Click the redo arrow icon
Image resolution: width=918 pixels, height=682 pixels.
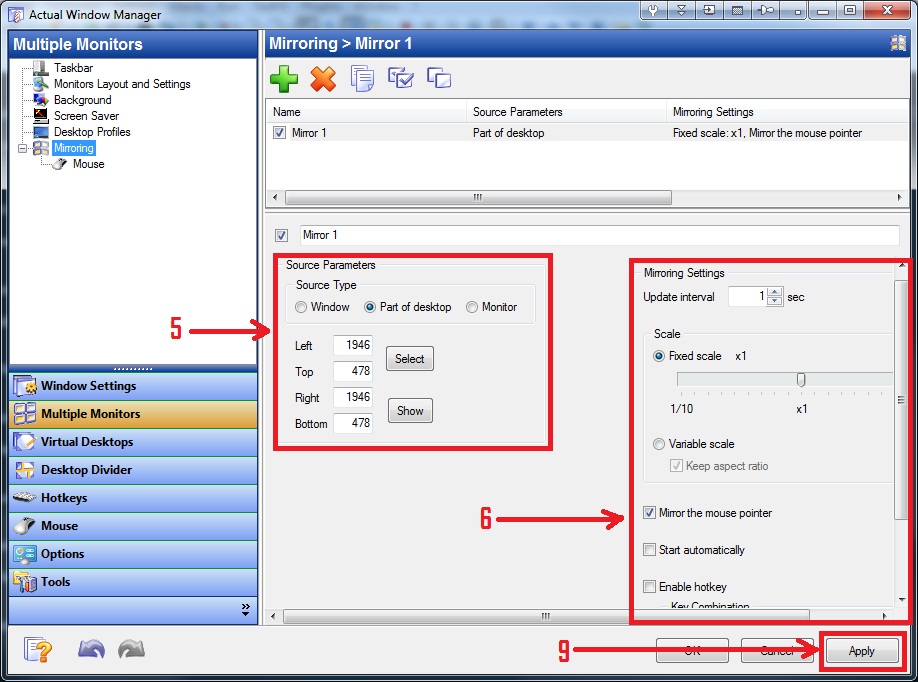point(131,649)
